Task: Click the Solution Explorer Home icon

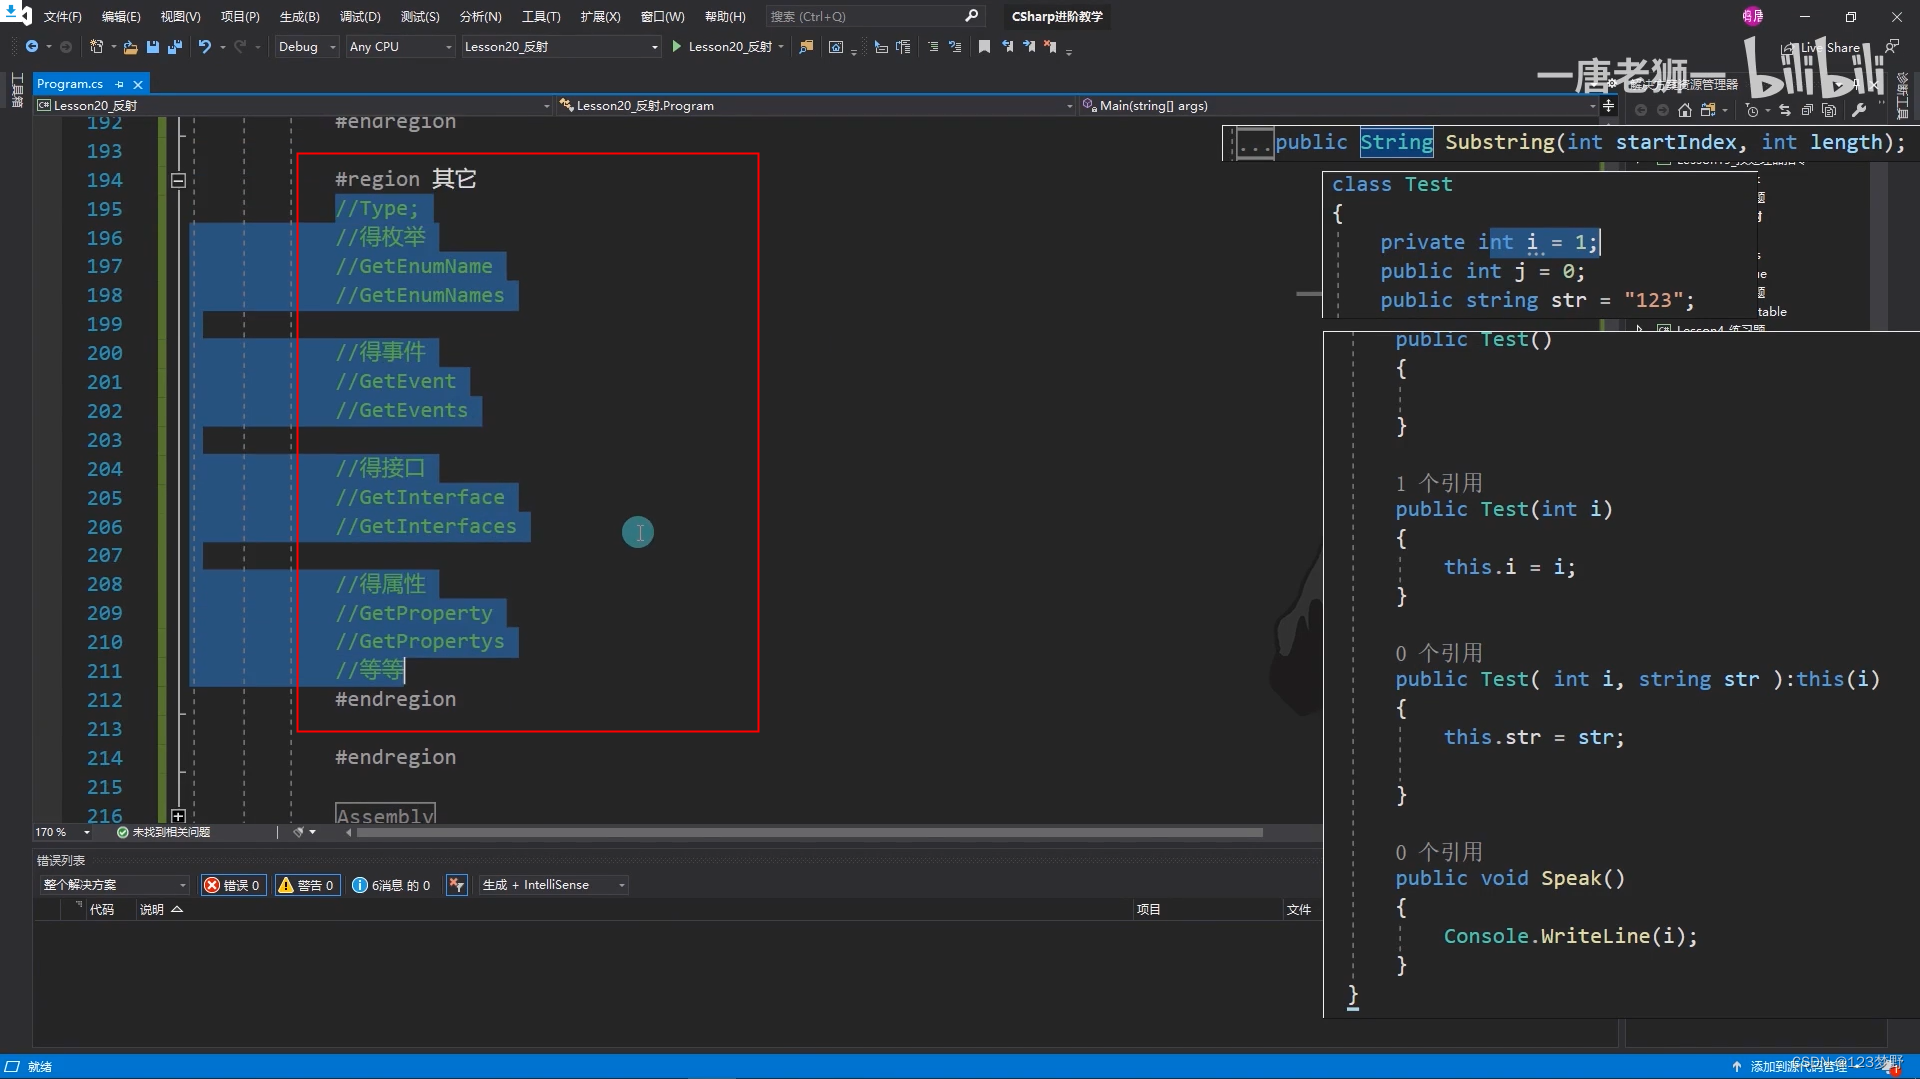Action: click(x=1685, y=110)
